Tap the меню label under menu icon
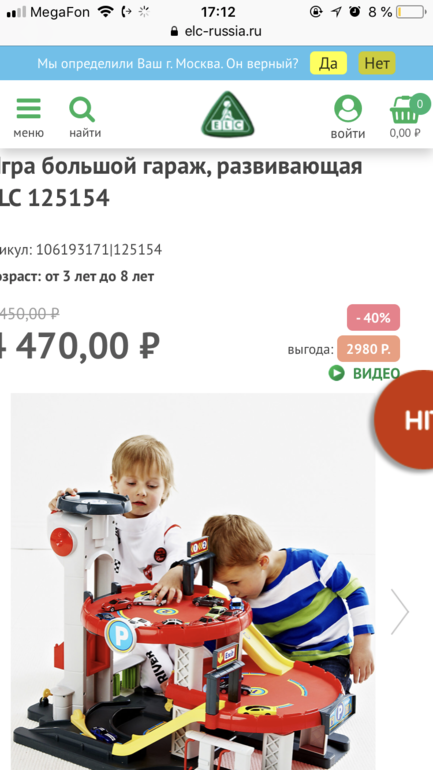Viewport: 433px width, 770px height. pos(28,133)
